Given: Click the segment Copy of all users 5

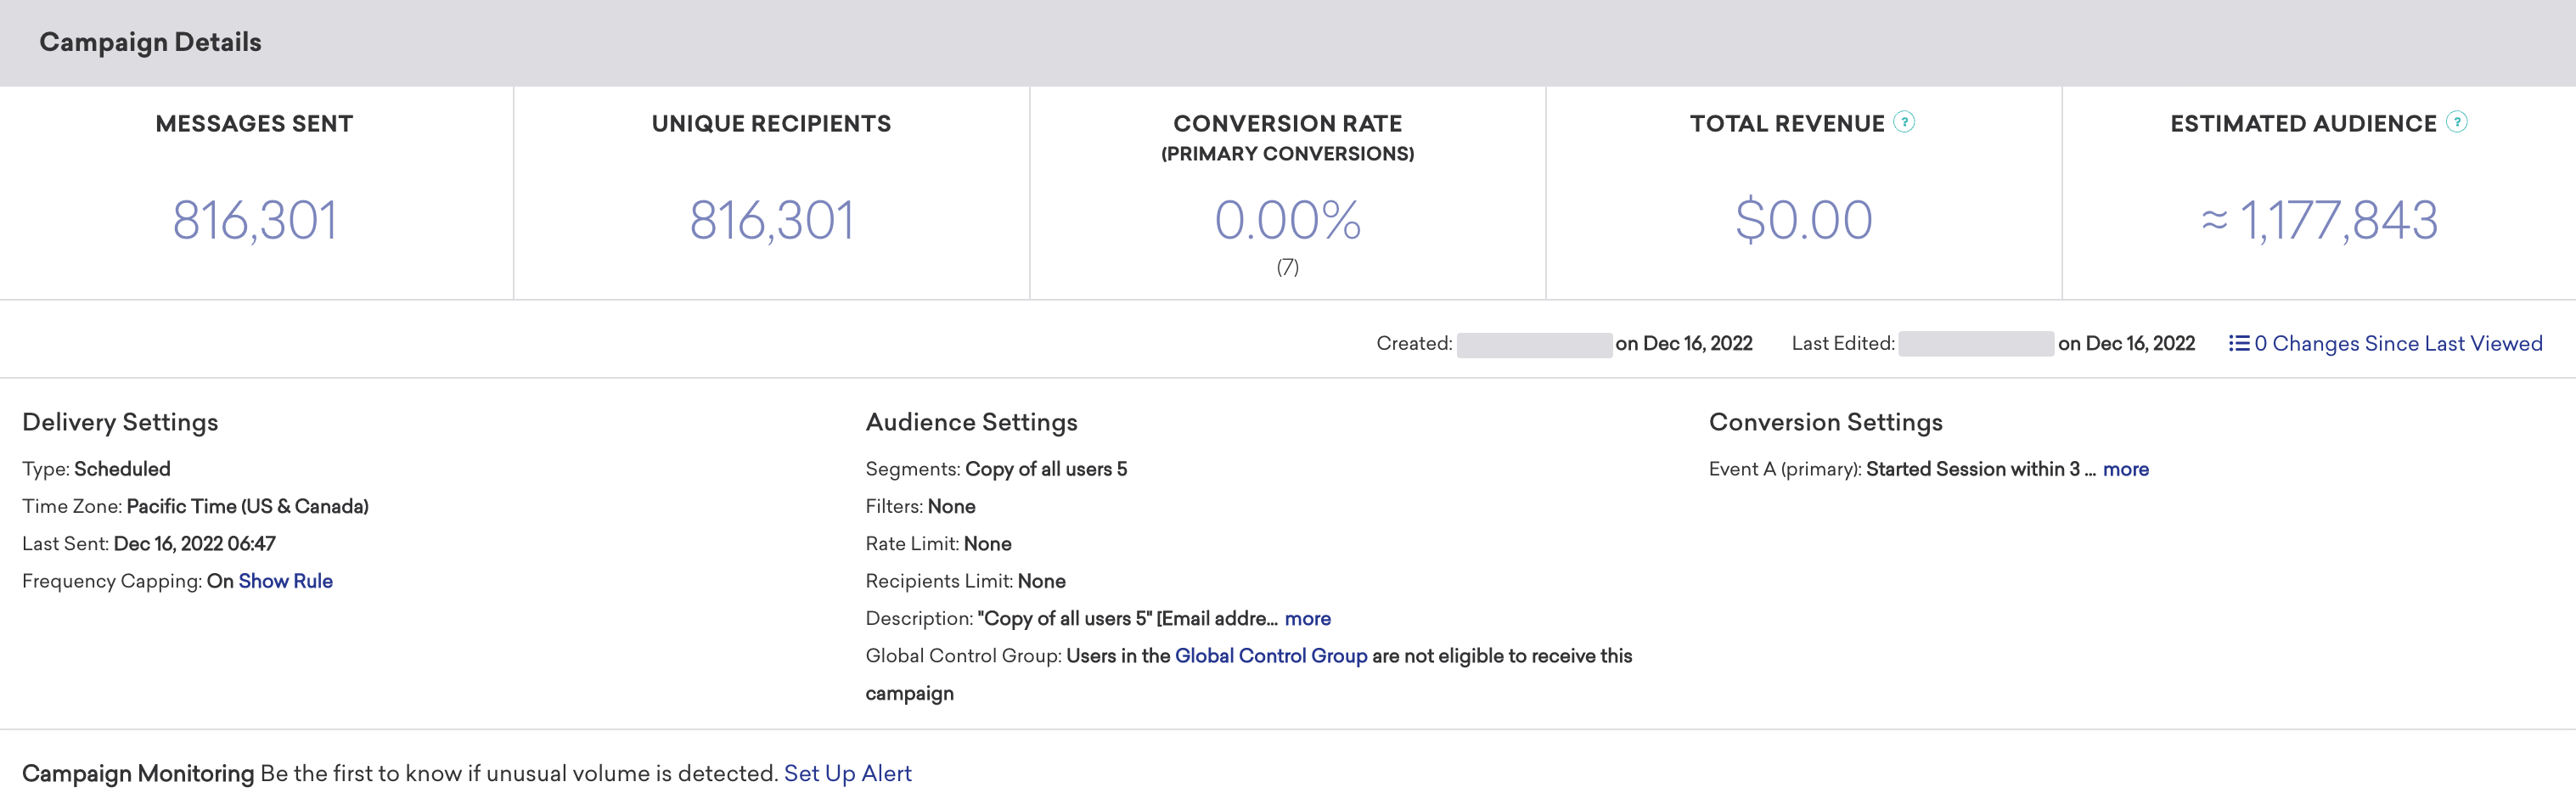Looking at the screenshot, I should click(x=1046, y=469).
